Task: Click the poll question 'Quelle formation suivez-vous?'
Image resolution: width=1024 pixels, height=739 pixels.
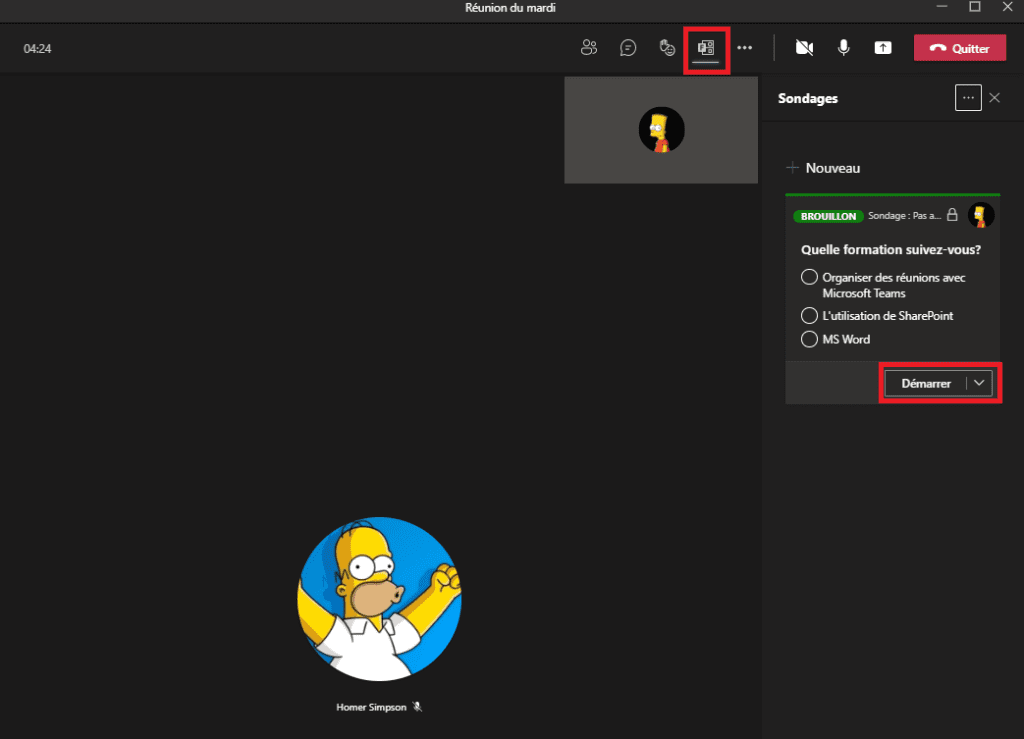Action: (891, 249)
